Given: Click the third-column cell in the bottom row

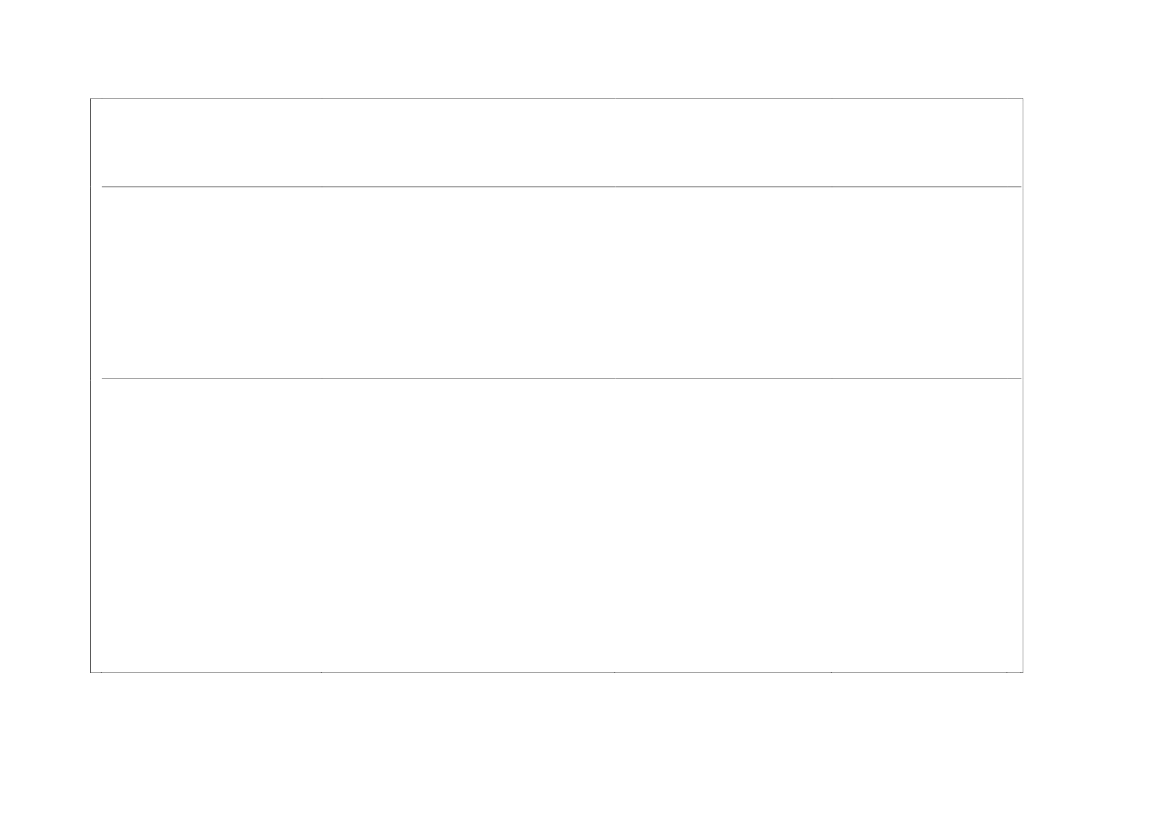Looking at the screenshot, I should tap(722, 525).
